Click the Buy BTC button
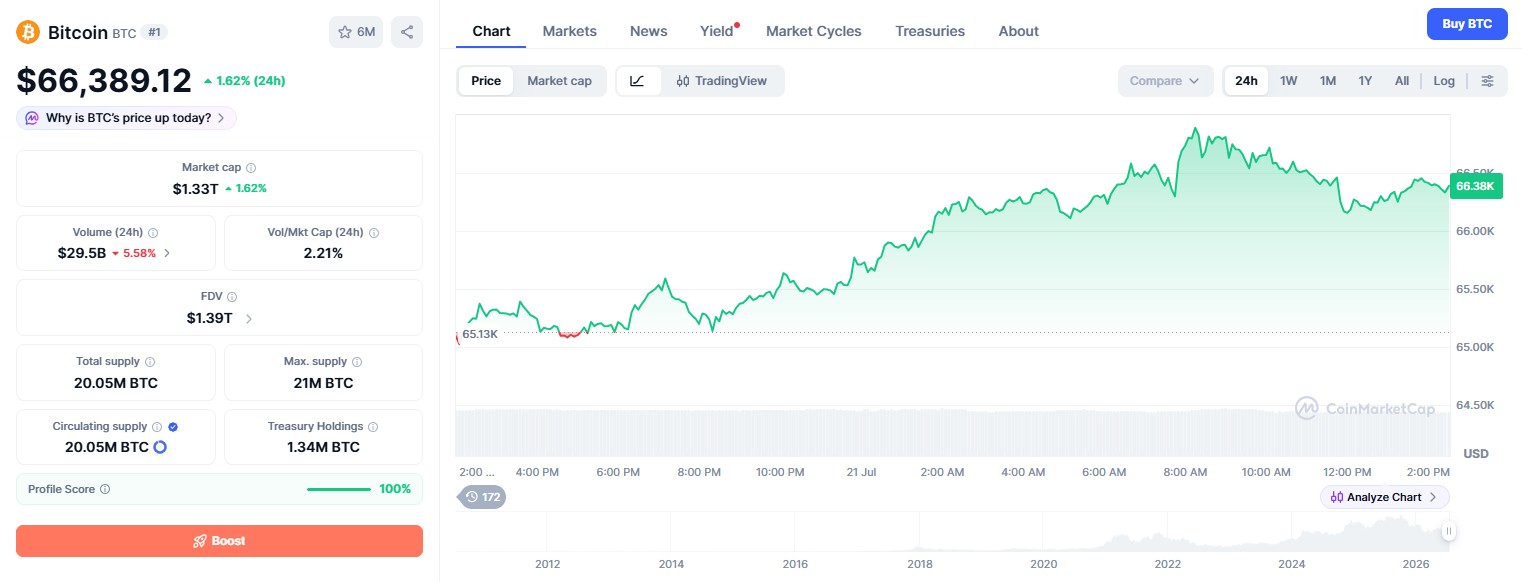Viewport: 1522px width, 581px height. 1467,24
